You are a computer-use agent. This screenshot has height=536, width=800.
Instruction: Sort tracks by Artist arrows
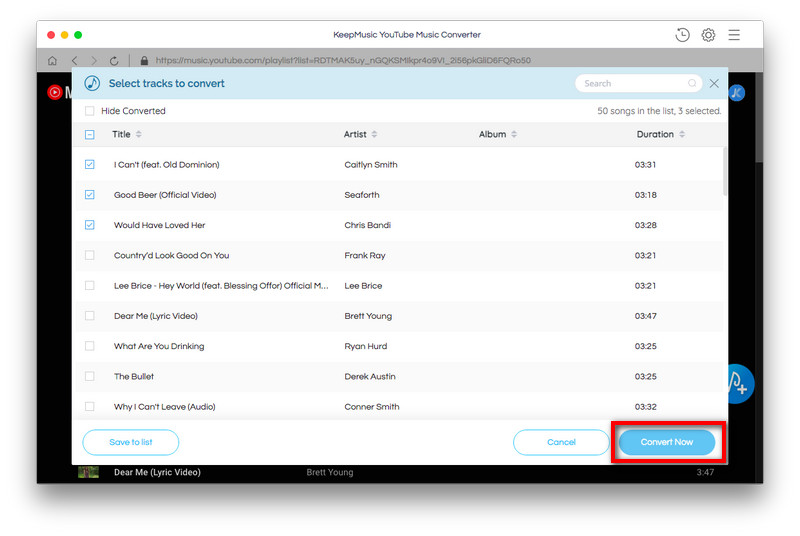374,134
